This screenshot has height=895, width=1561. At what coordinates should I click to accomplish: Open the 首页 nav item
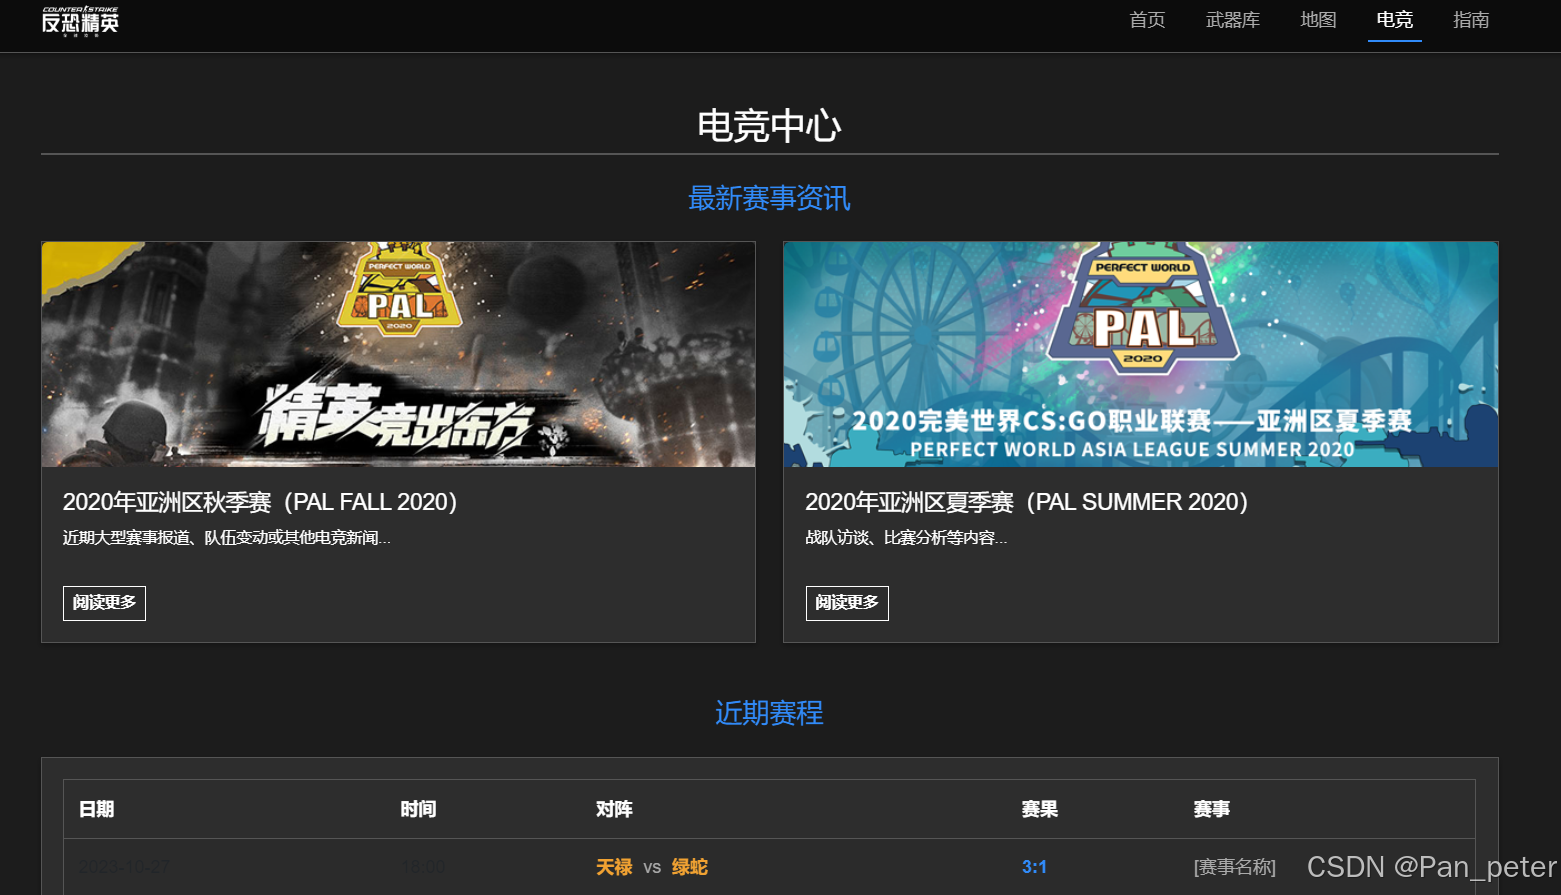pos(1147,20)
